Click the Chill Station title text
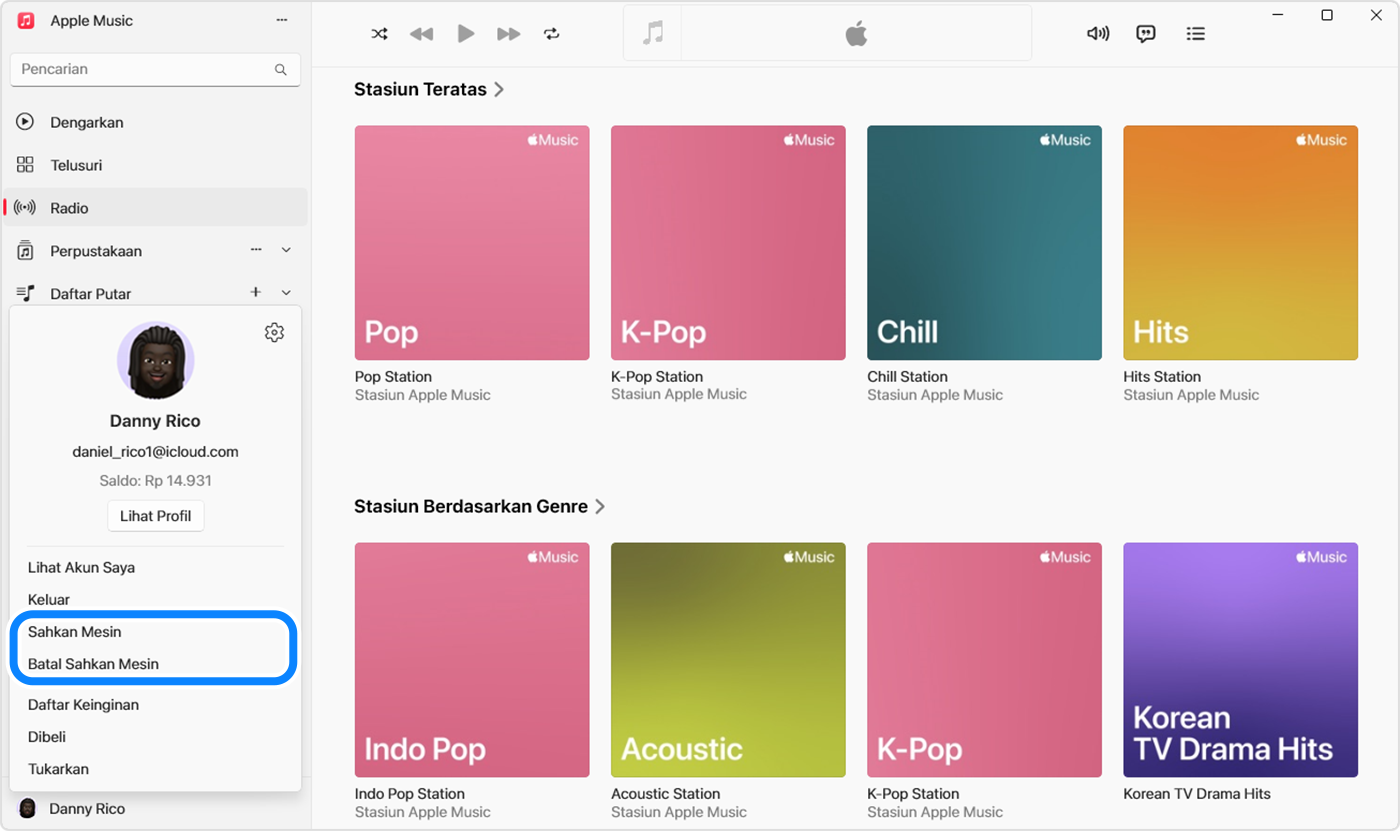The height and width of the screenshot is (832, 1400). click(907, 377)
